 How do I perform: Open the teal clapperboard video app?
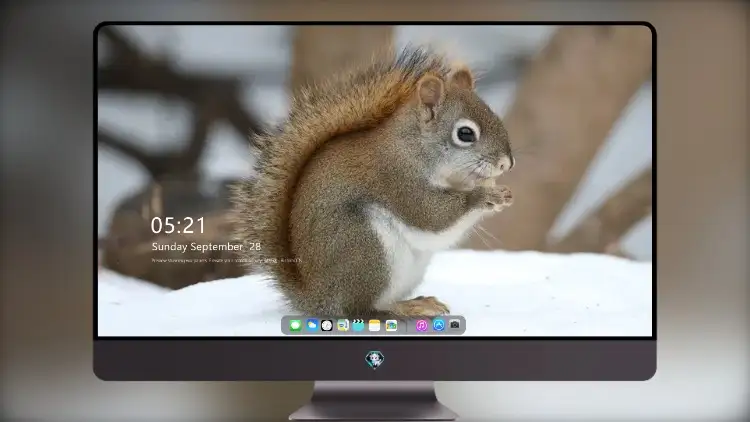[x=358, y=325]
